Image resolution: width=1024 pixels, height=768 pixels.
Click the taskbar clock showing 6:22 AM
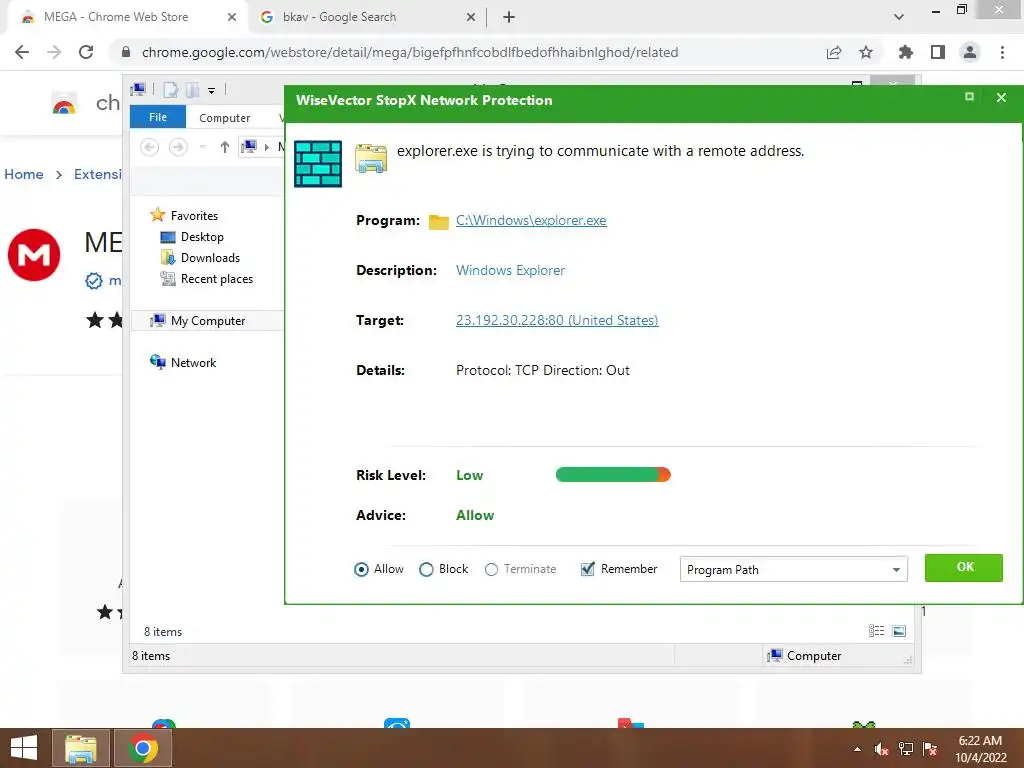pyautogui.click(x=980, y=749)
